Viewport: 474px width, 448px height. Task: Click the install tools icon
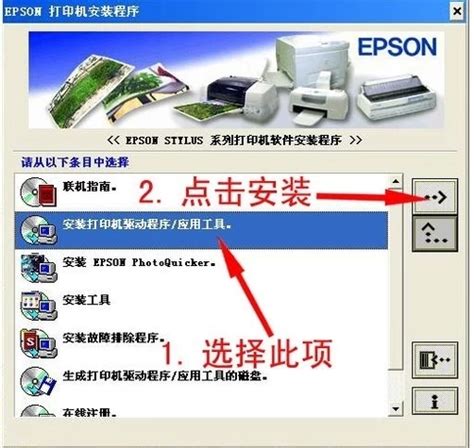(38, 306)
